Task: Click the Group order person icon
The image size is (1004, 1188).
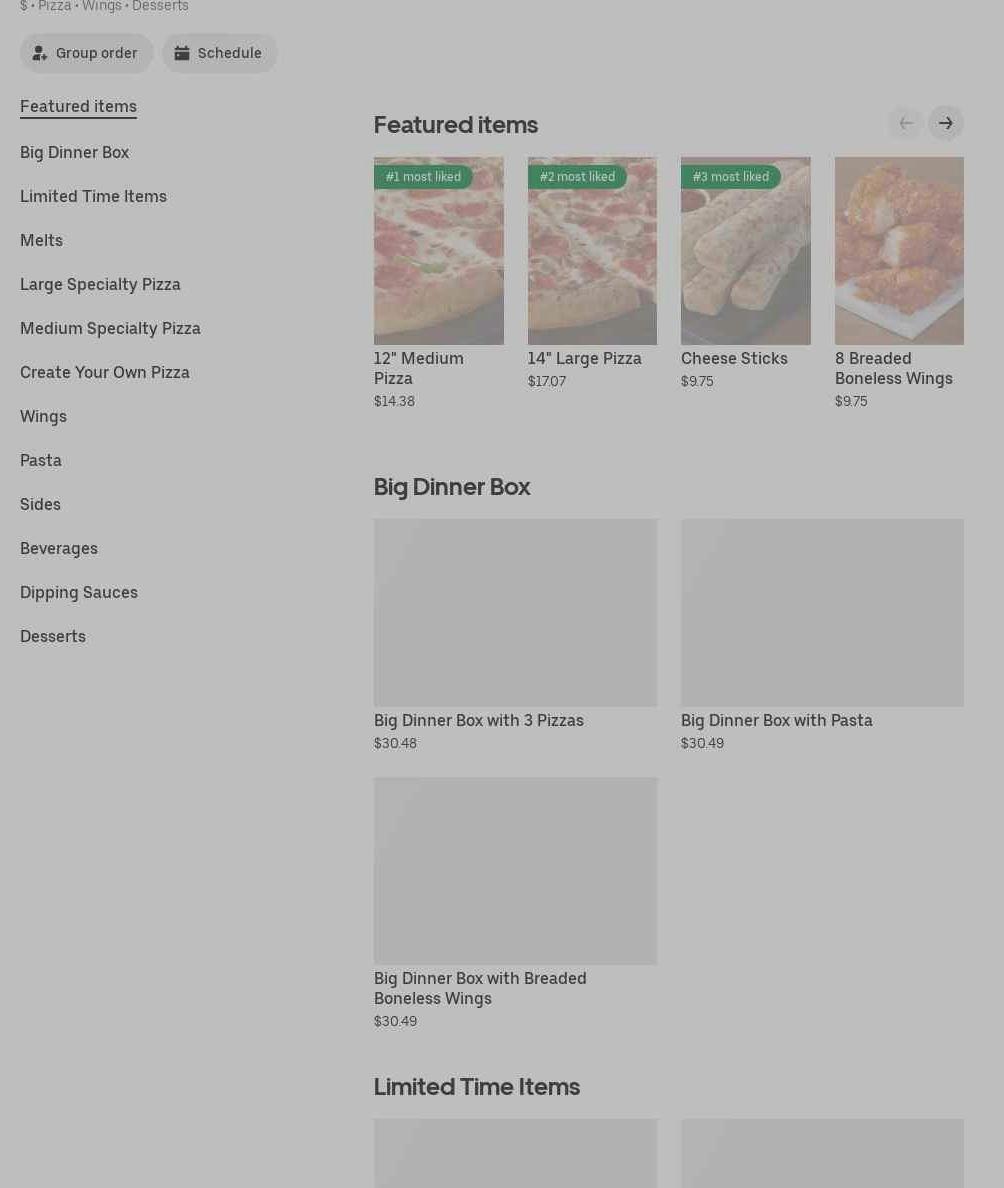Action: point(39,53)
